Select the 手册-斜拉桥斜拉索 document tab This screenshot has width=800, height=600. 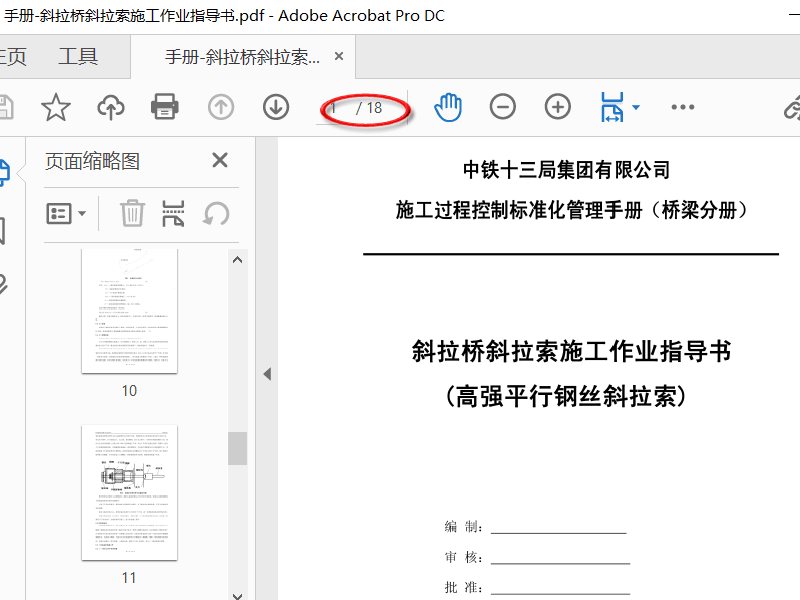point(242,57)
